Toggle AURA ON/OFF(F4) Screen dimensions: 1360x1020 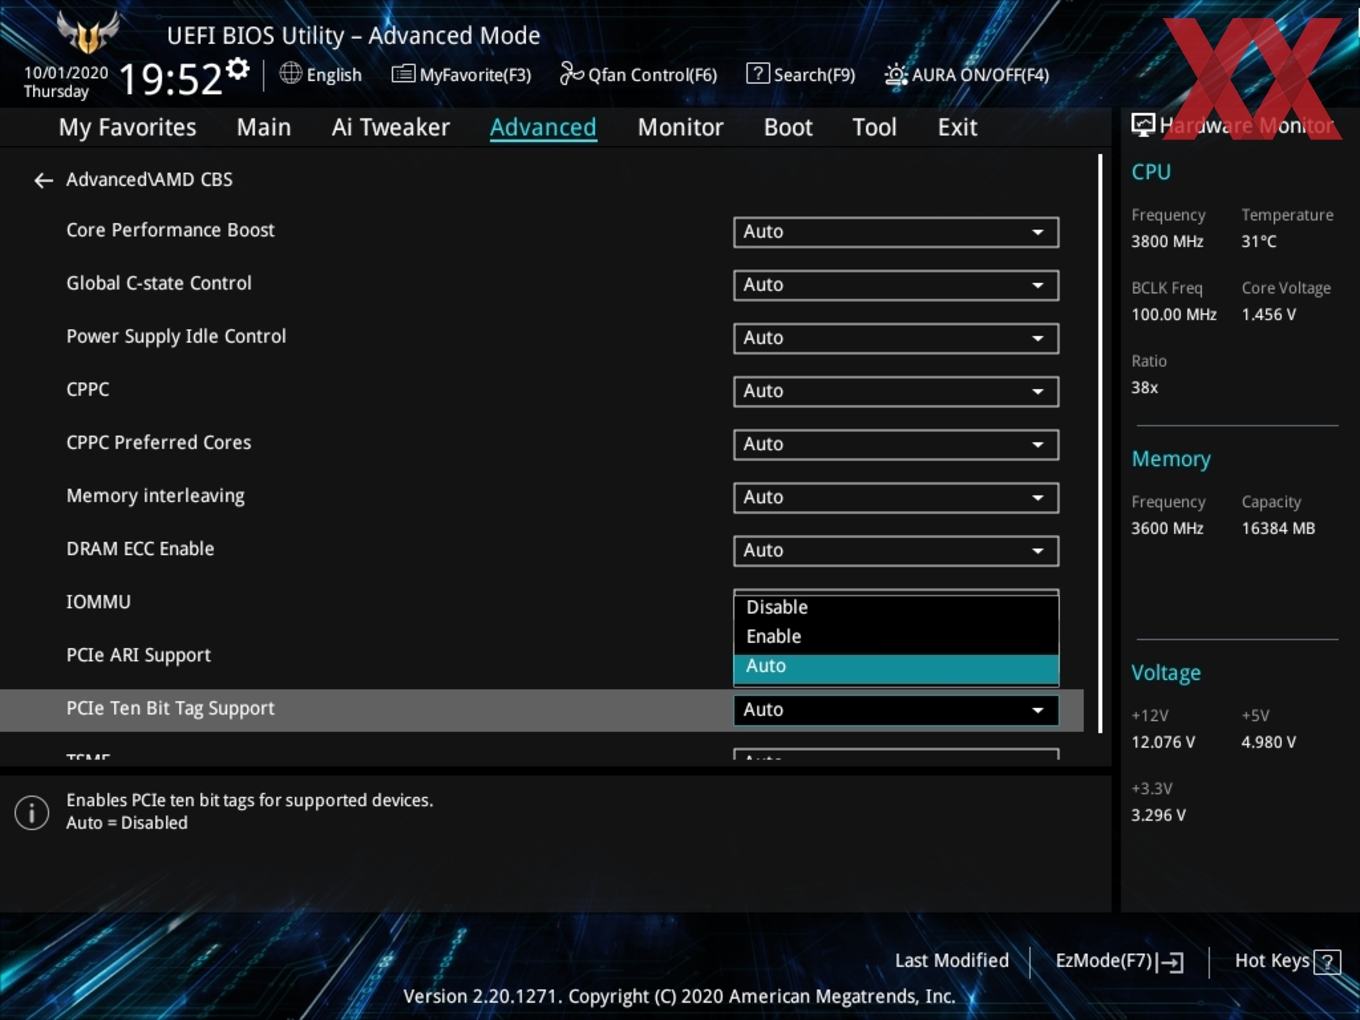coord(967,75)
